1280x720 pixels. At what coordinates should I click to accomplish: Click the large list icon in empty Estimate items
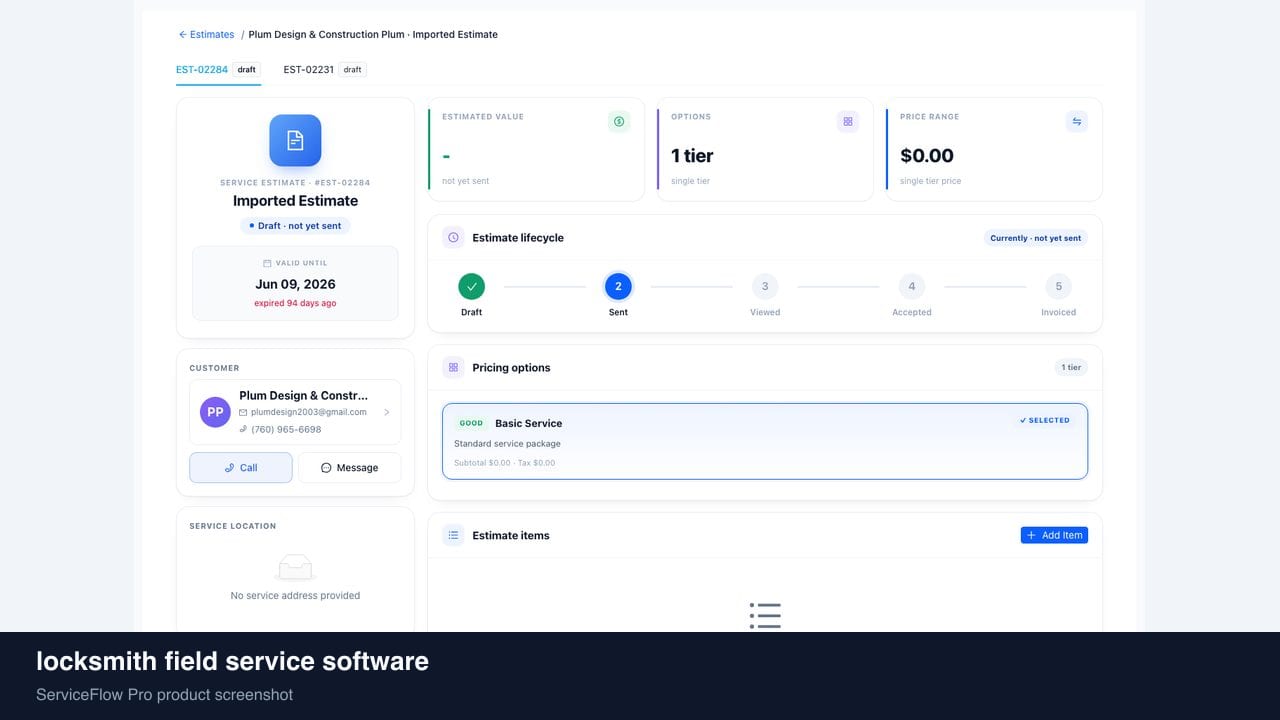pos(765,615)
